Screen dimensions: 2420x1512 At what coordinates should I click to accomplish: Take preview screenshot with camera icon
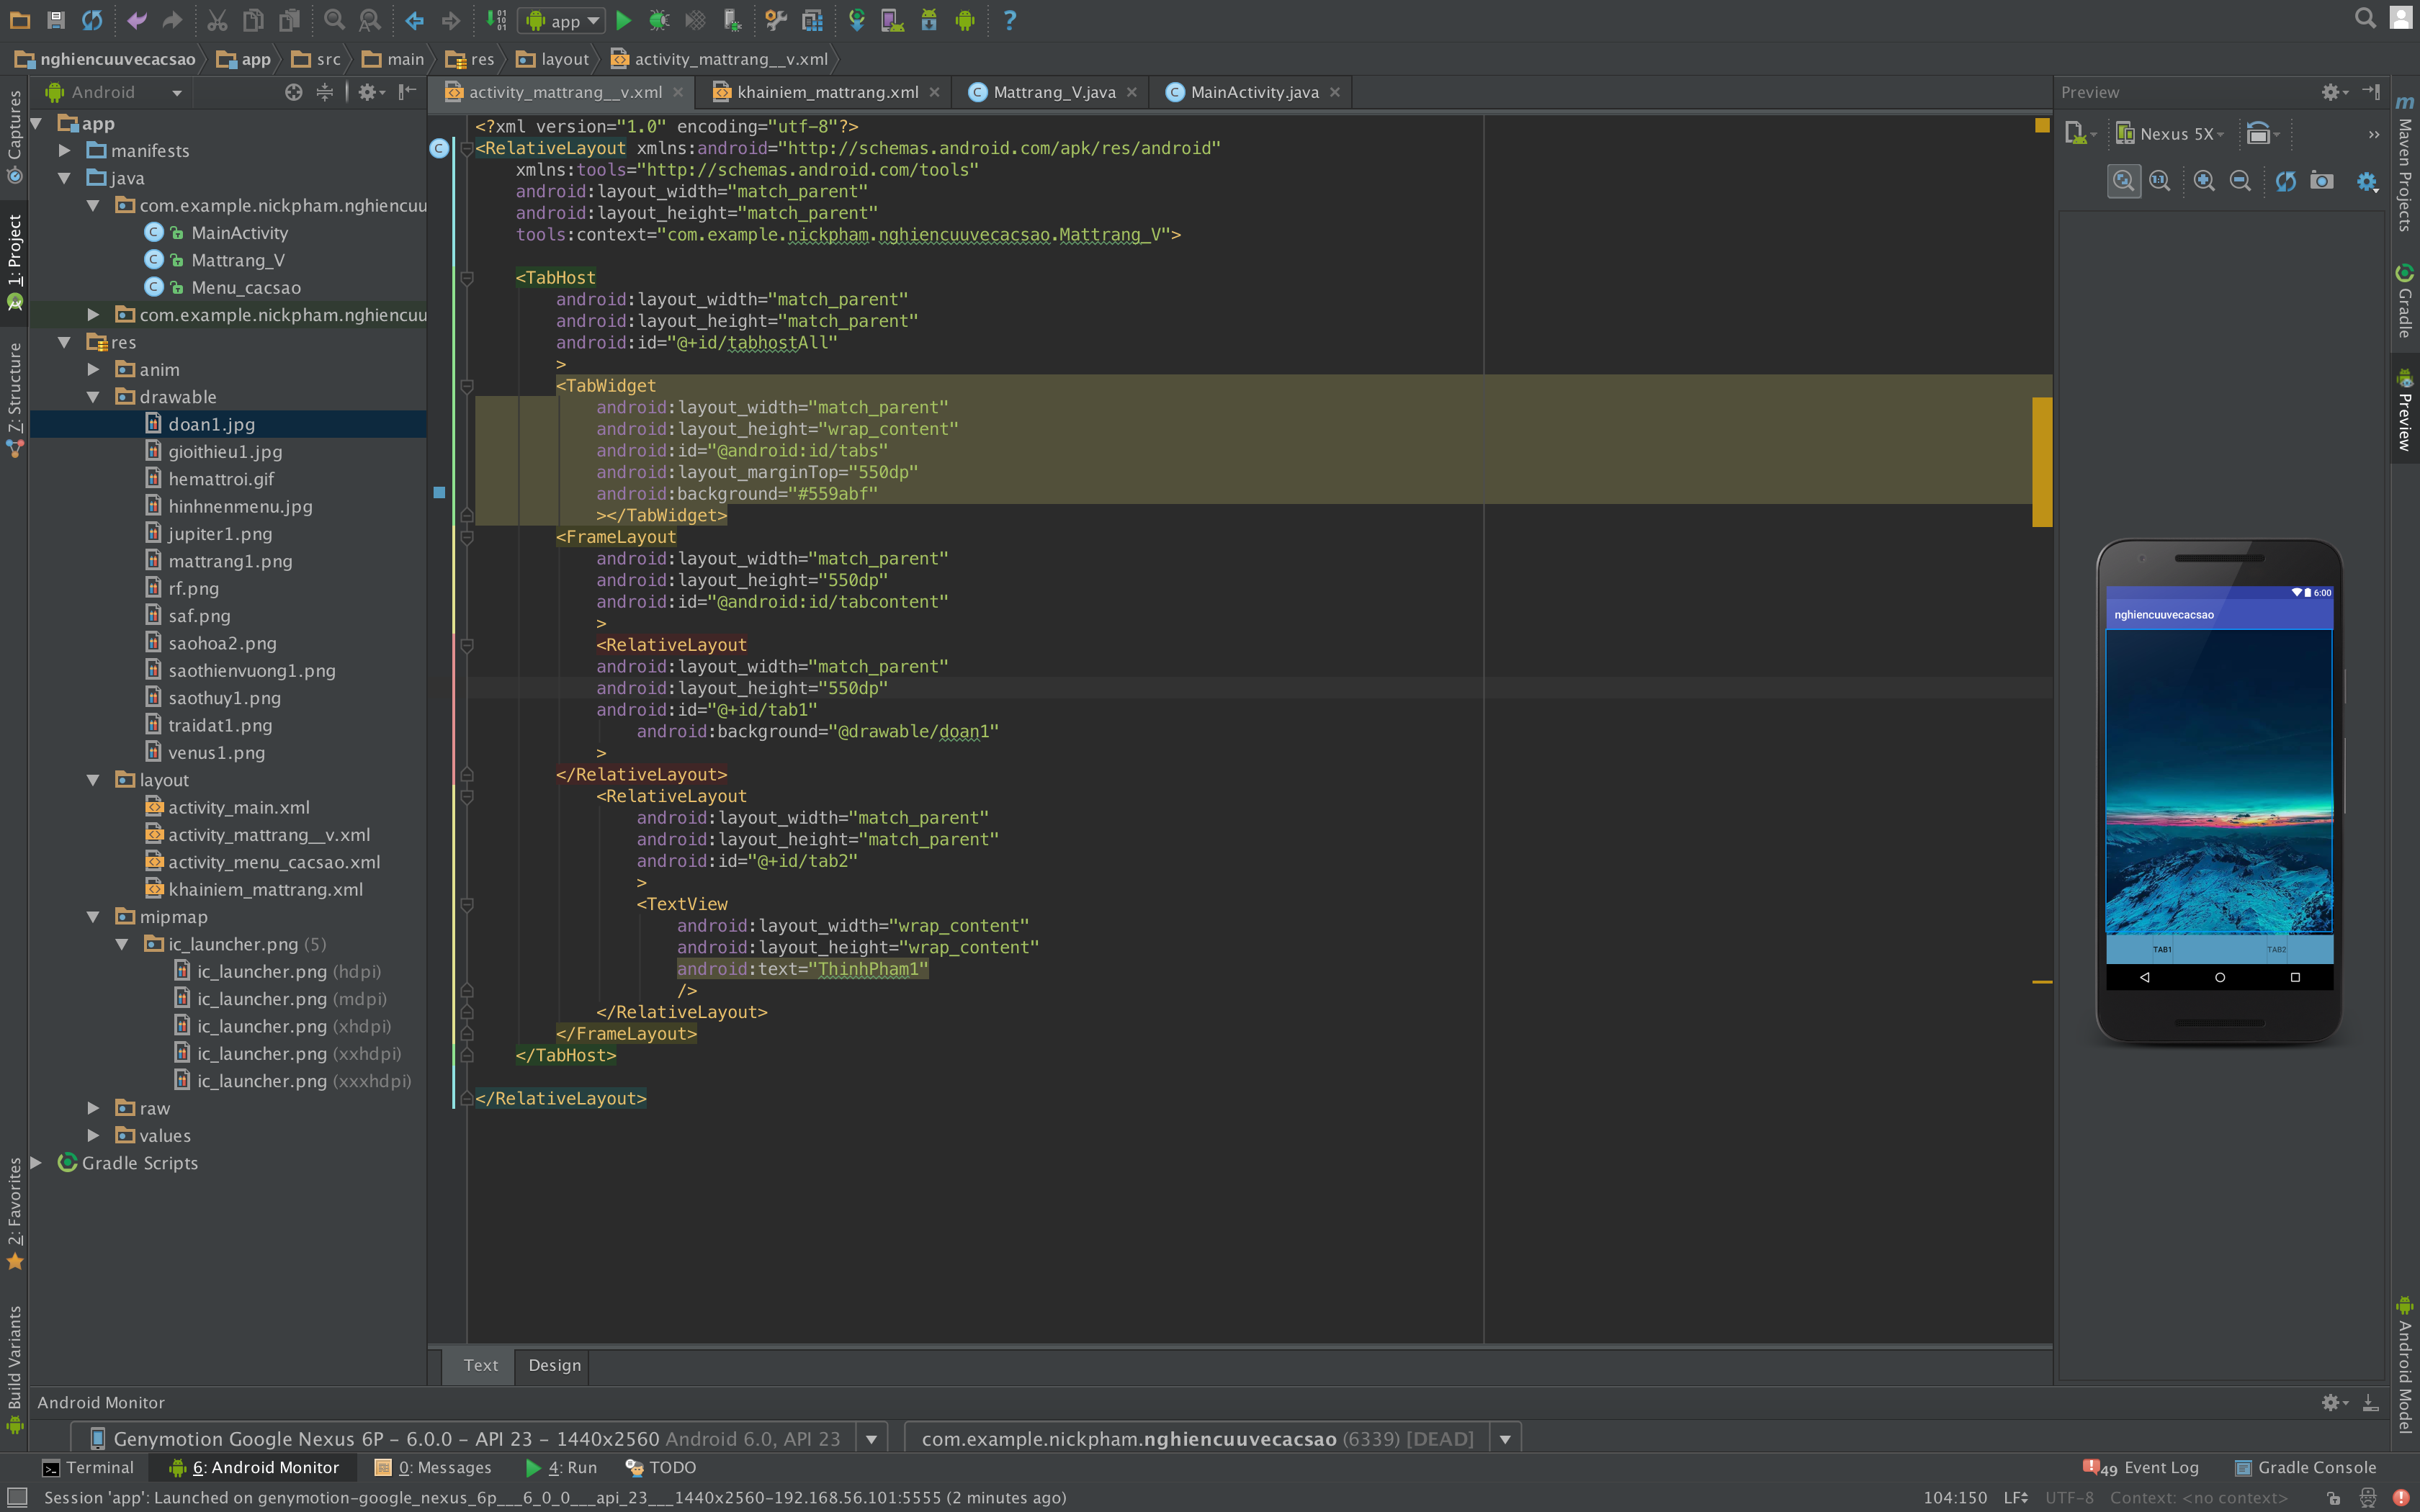coord(2322,181)
